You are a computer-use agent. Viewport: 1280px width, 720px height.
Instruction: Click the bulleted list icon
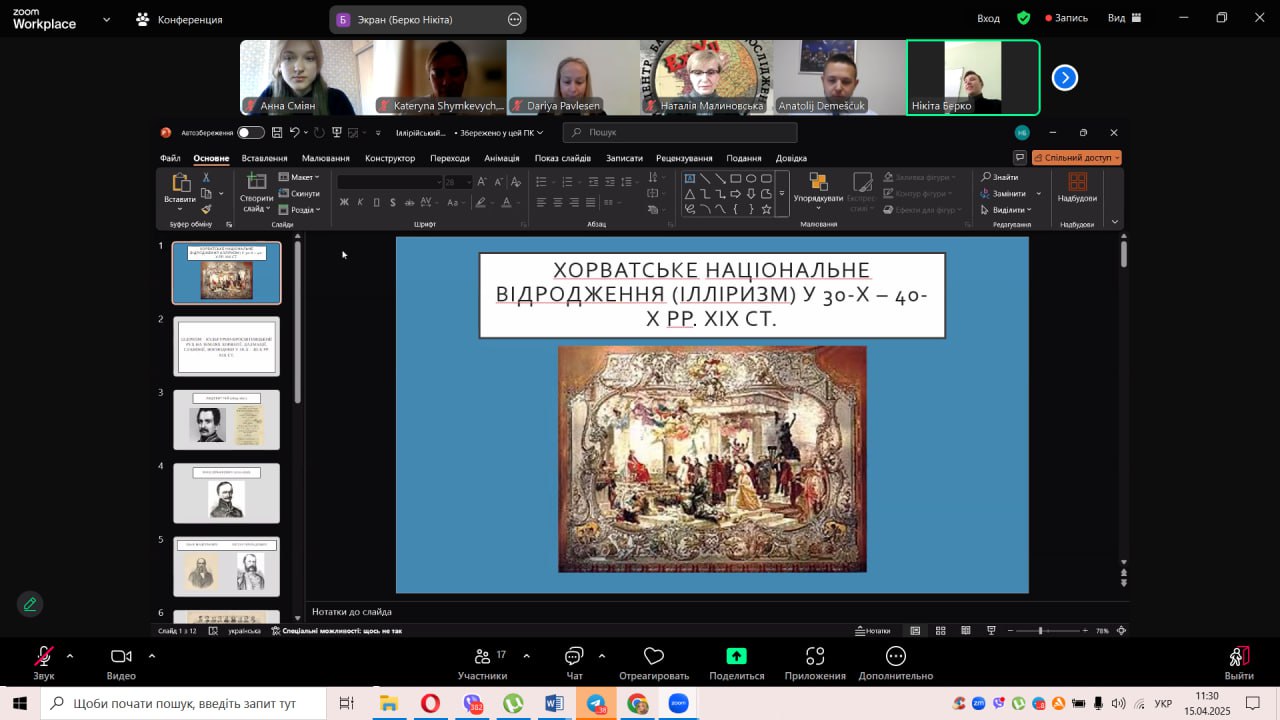click(x=541, y=182)
